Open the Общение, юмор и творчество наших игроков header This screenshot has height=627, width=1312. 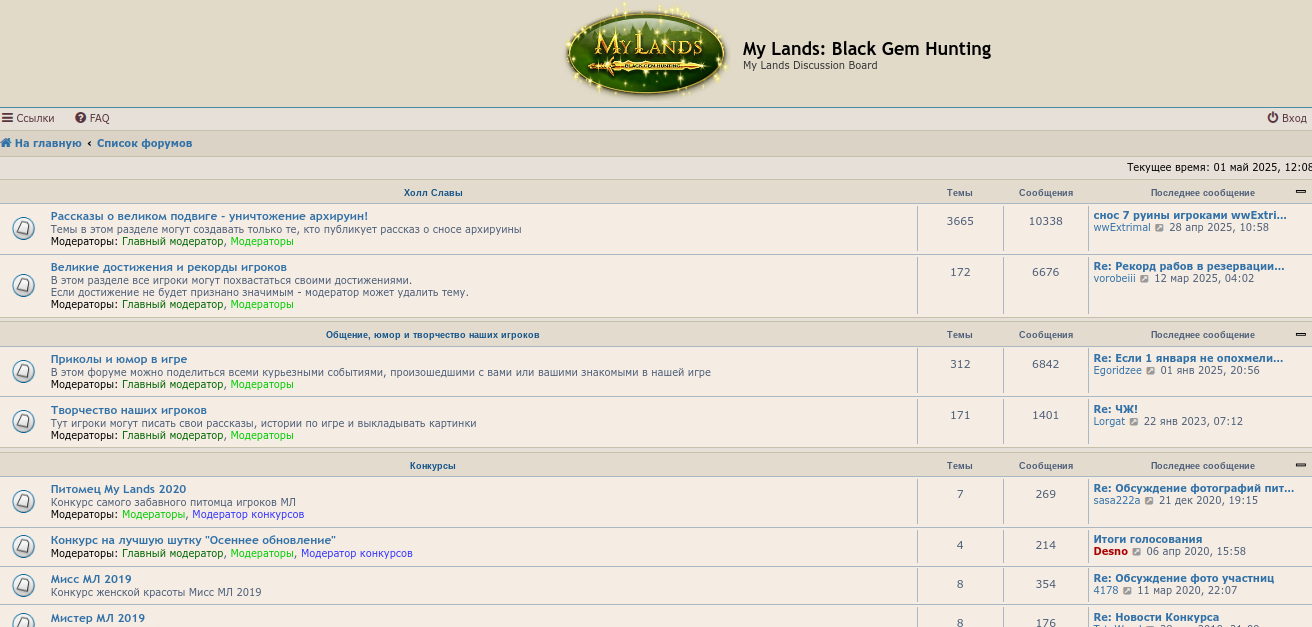coord(432,334)
